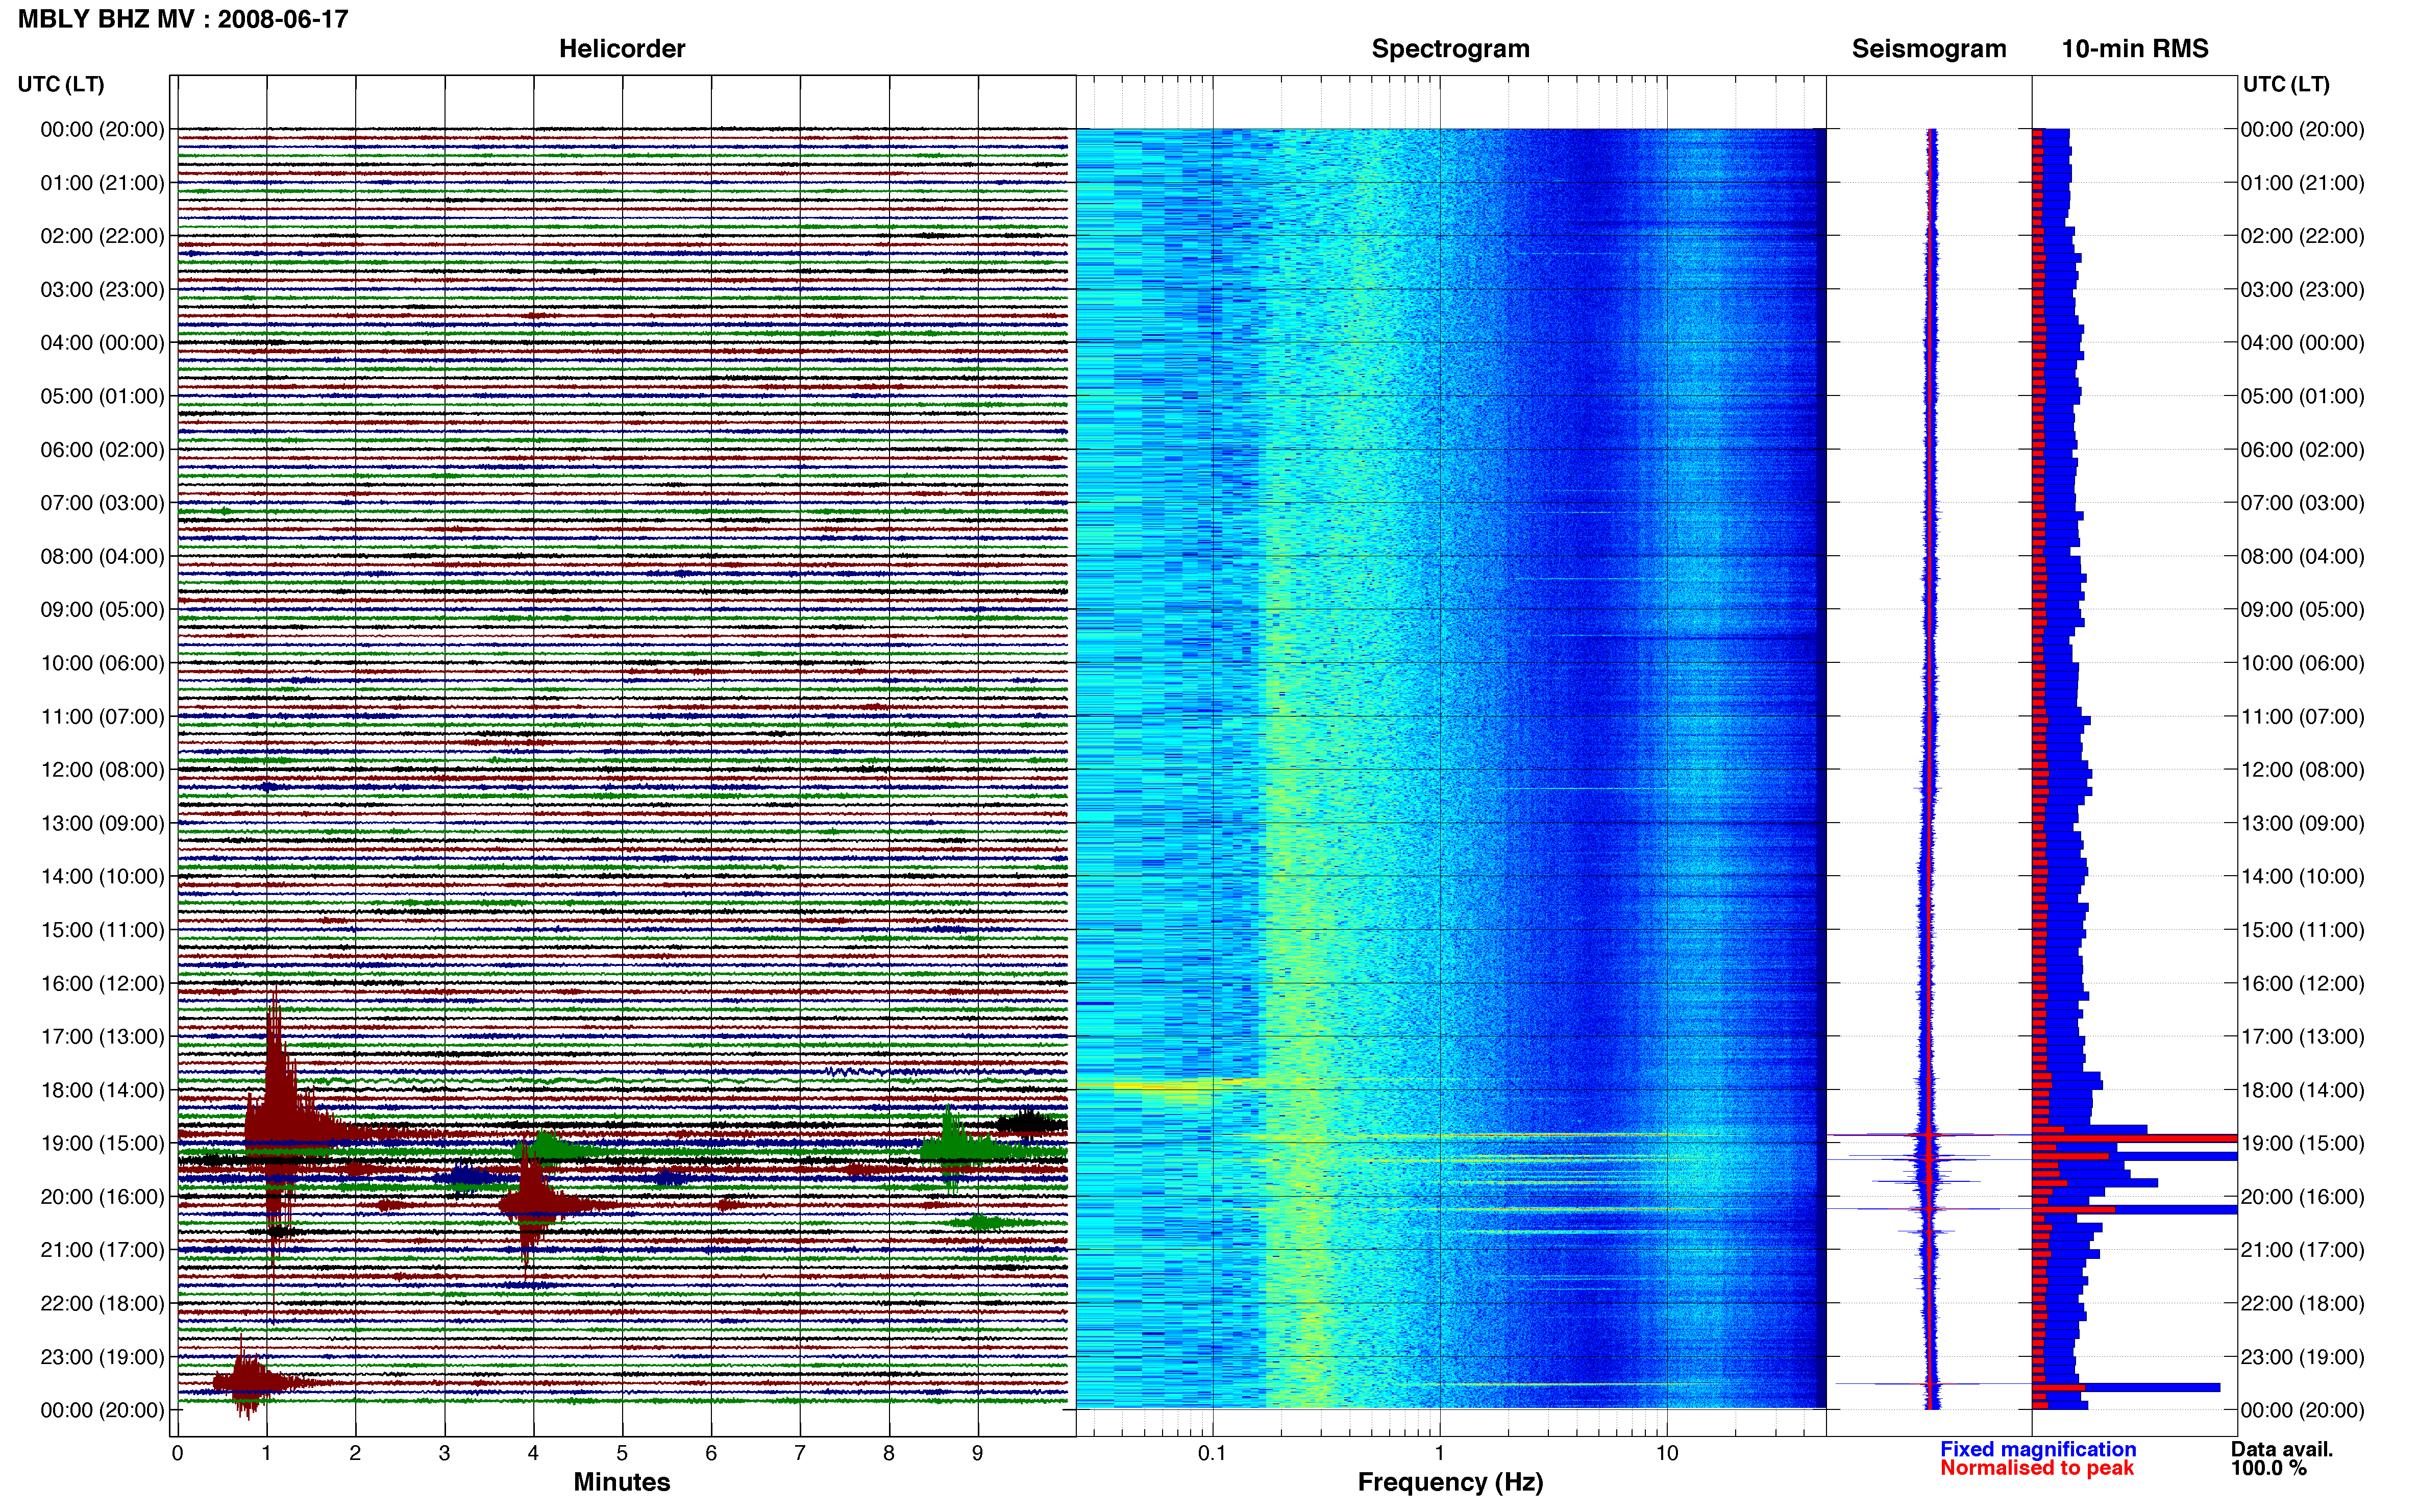Image resolution: width=2419 pixels, height=1512 pixels.
Task: Click the 'Frequency (Hz)' axis label
Action: [x=1450, y=1482]
